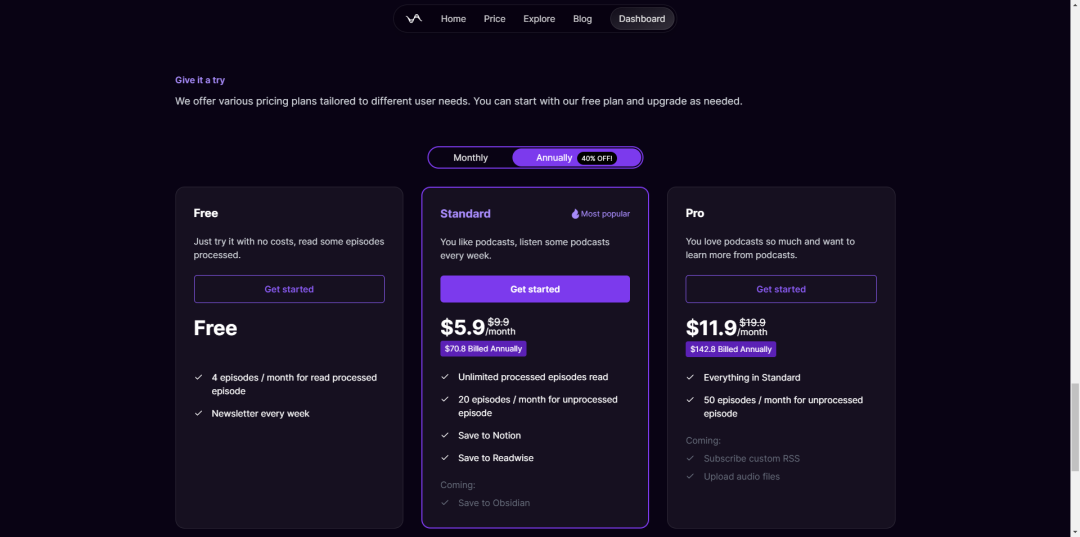Switch billing to Monthly

pos(470,158)
